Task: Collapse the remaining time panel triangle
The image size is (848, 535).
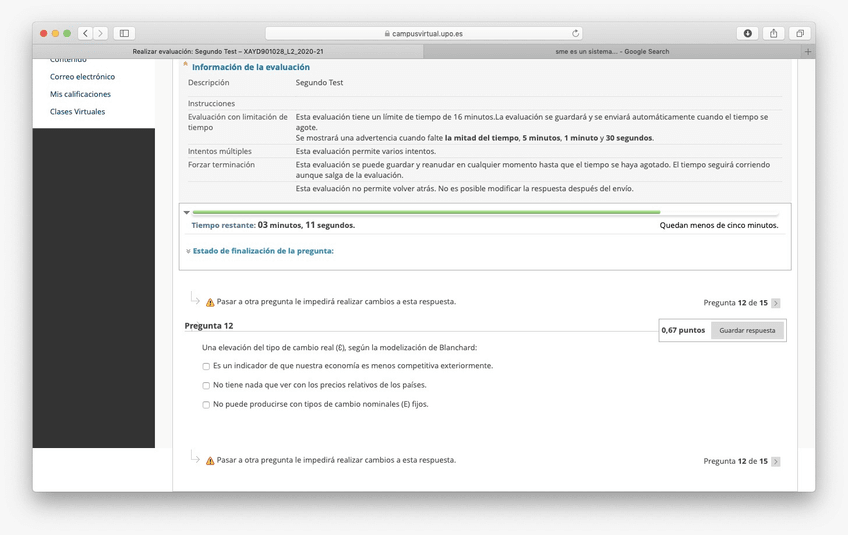Action: click(187, 212)
